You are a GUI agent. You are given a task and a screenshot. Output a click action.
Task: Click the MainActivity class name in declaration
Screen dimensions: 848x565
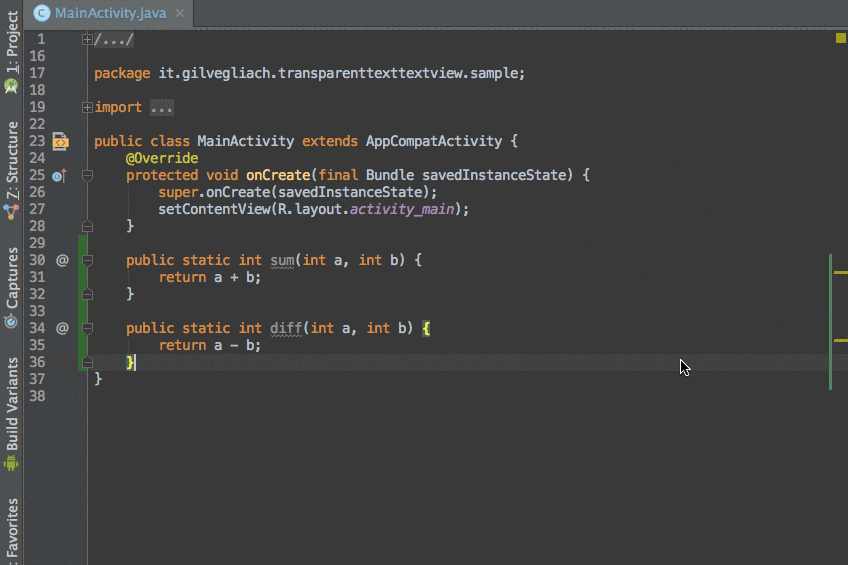coord(246,141)
